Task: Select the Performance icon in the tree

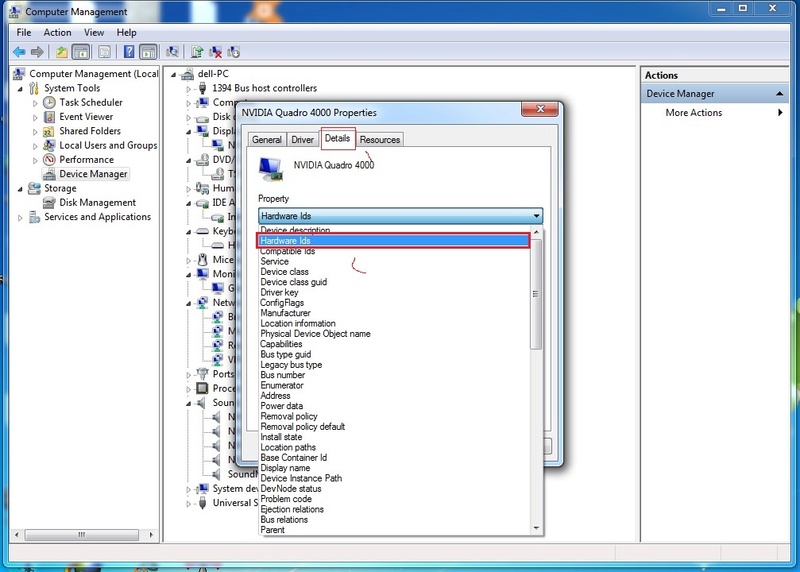Action: point(49,160)
